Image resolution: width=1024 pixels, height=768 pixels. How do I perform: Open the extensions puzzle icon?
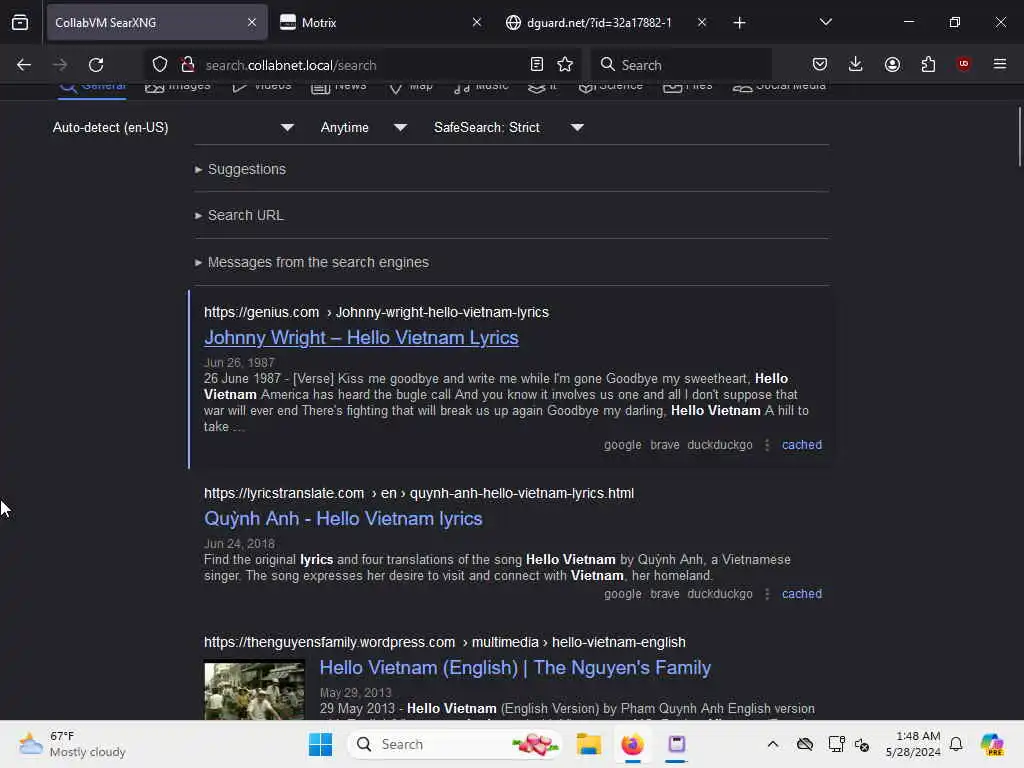[928, 64]
